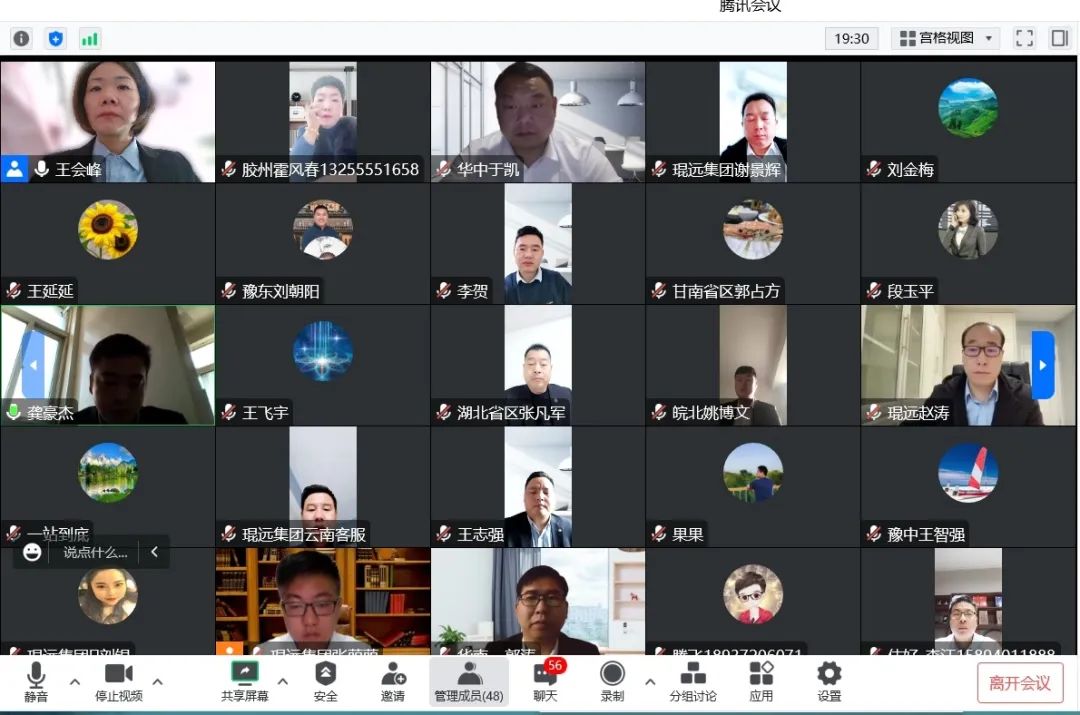The image size is (1080, 715).
Task: Click the 腾讯会议 window title
Action: [750, 6]
